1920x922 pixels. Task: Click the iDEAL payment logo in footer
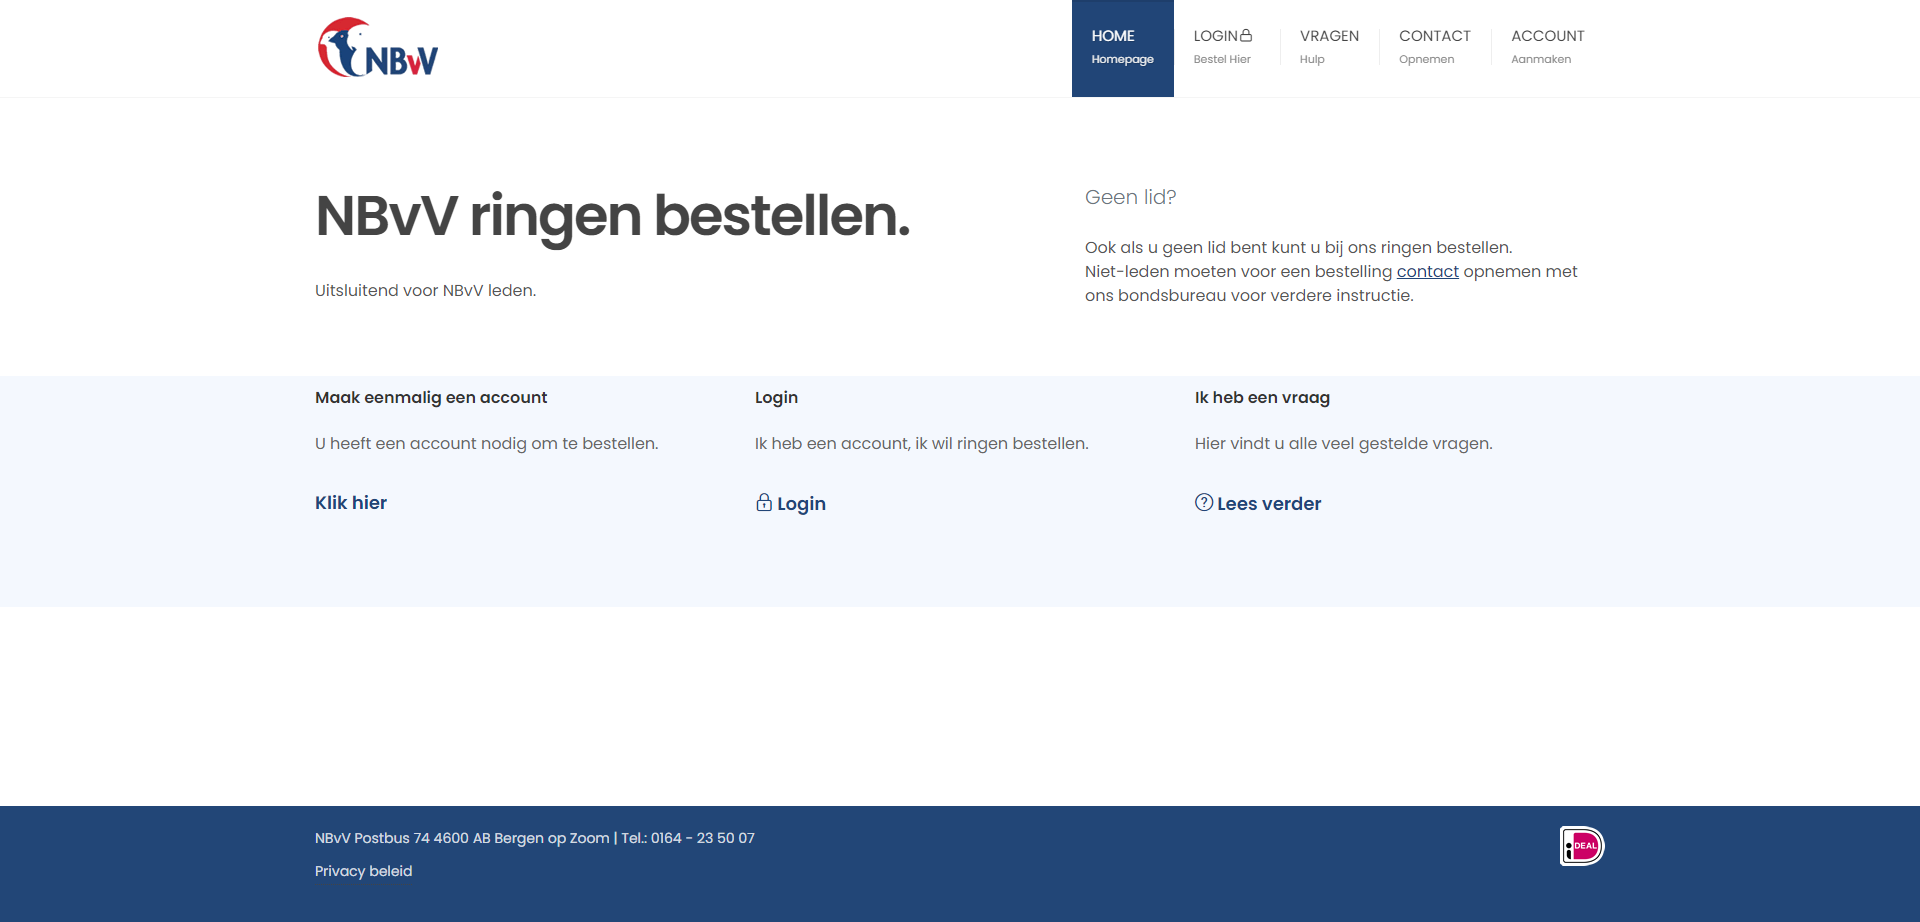[1581, 845]
